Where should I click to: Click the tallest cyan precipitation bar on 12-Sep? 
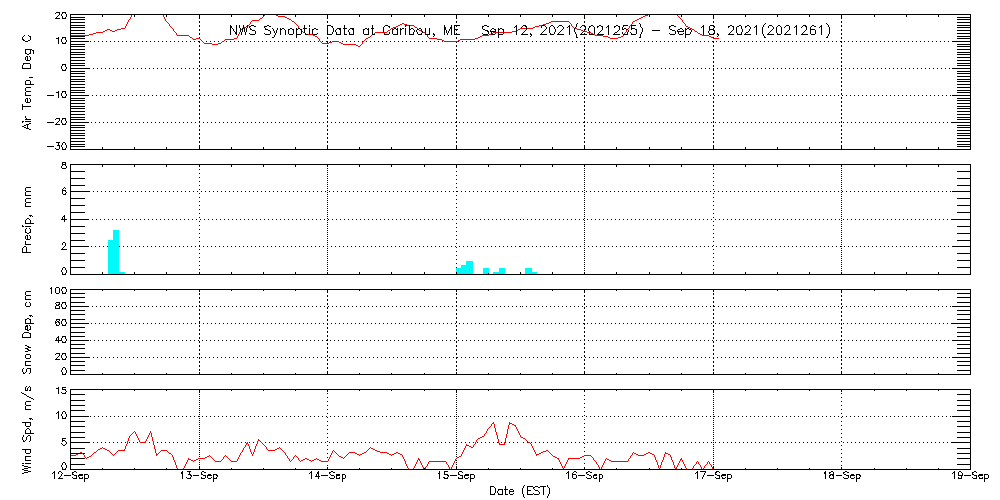(116, 251)
